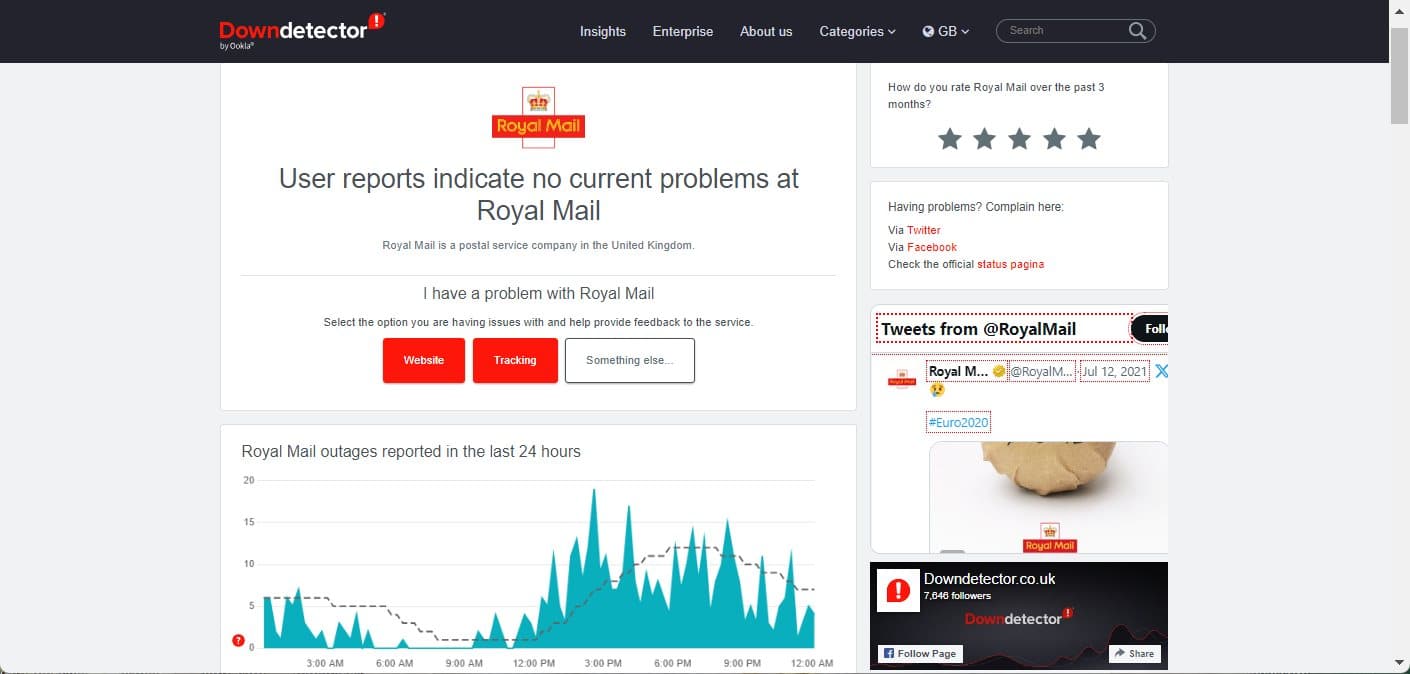The image size is (1410, 674).
Task: Open the Twitter complaint link
Action: [923, 230]
